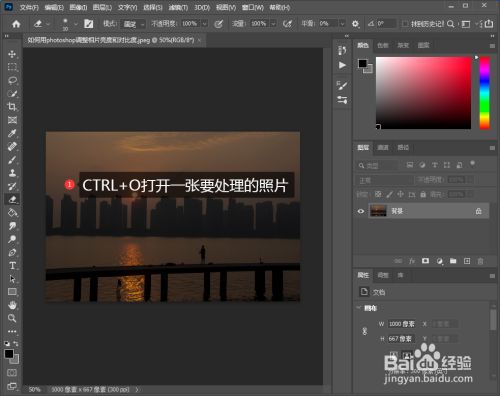
Task: Select the History Brush tool
Action: coord(12,186)
